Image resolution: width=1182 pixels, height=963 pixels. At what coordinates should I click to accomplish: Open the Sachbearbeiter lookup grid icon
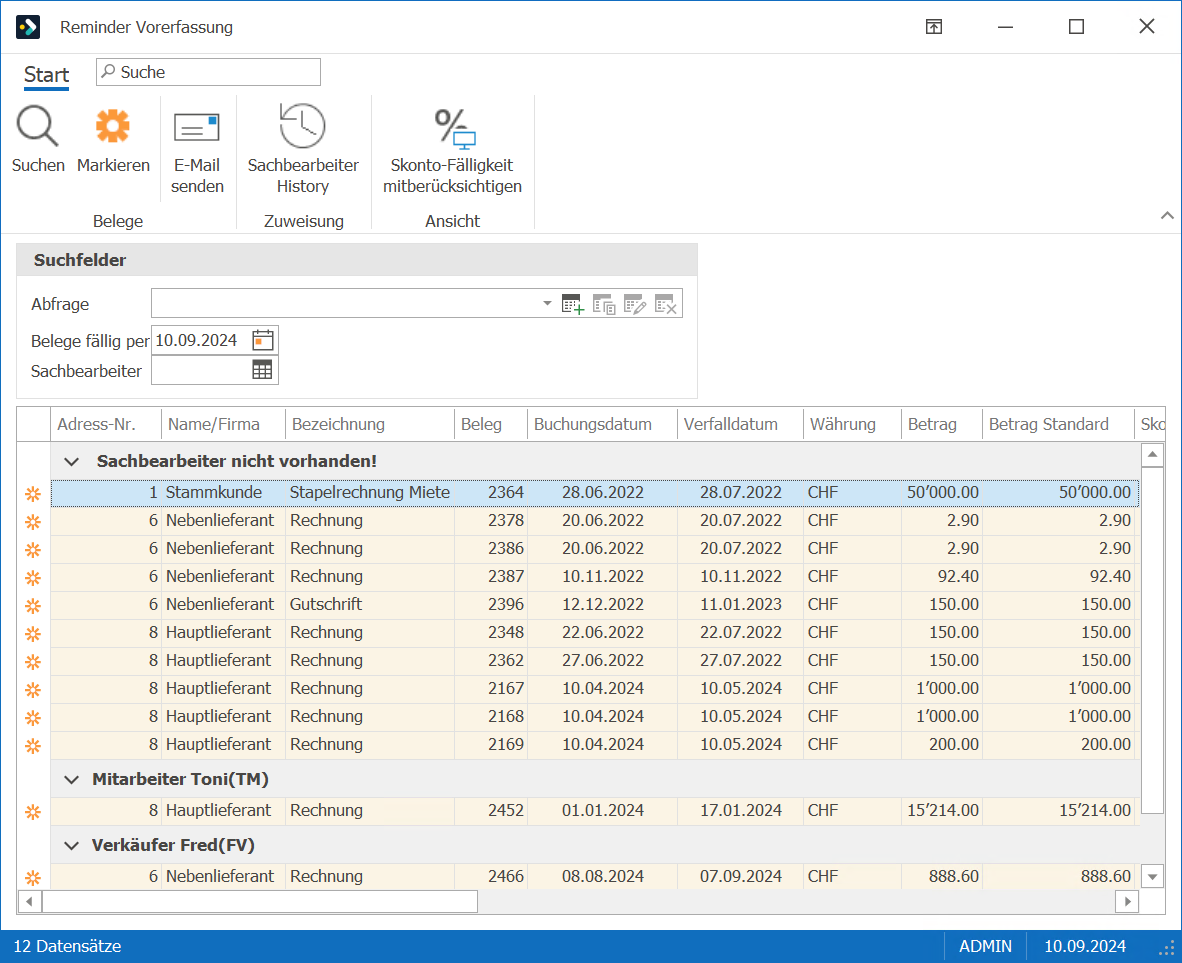pos(262,370)
